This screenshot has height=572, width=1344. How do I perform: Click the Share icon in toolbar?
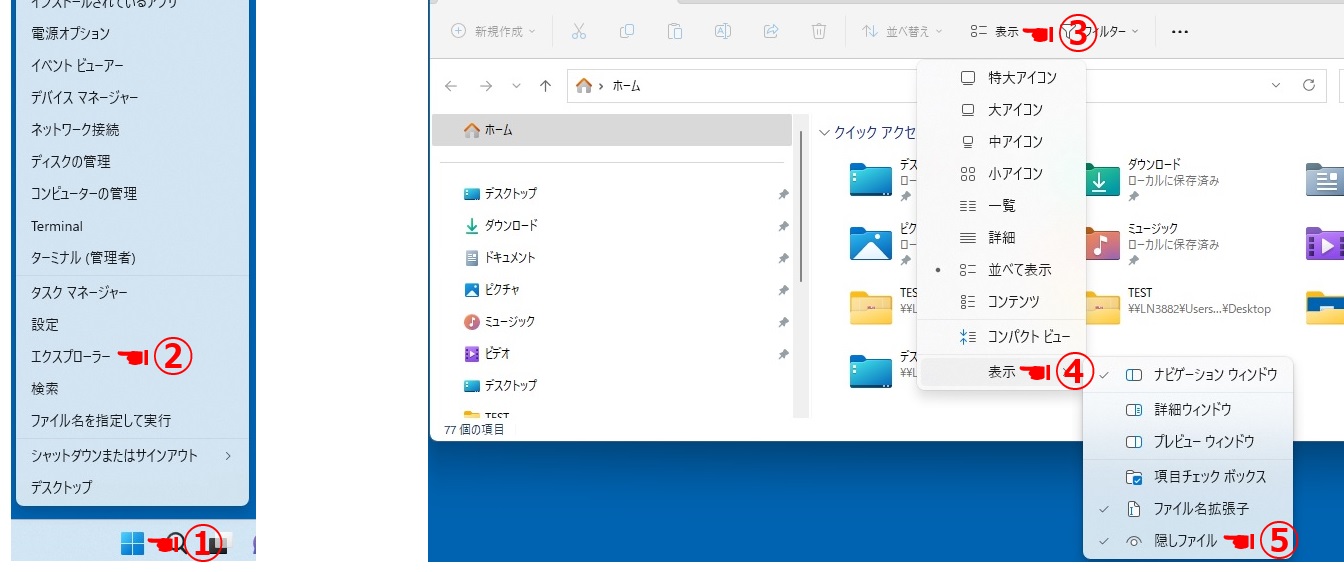[771, 31]
